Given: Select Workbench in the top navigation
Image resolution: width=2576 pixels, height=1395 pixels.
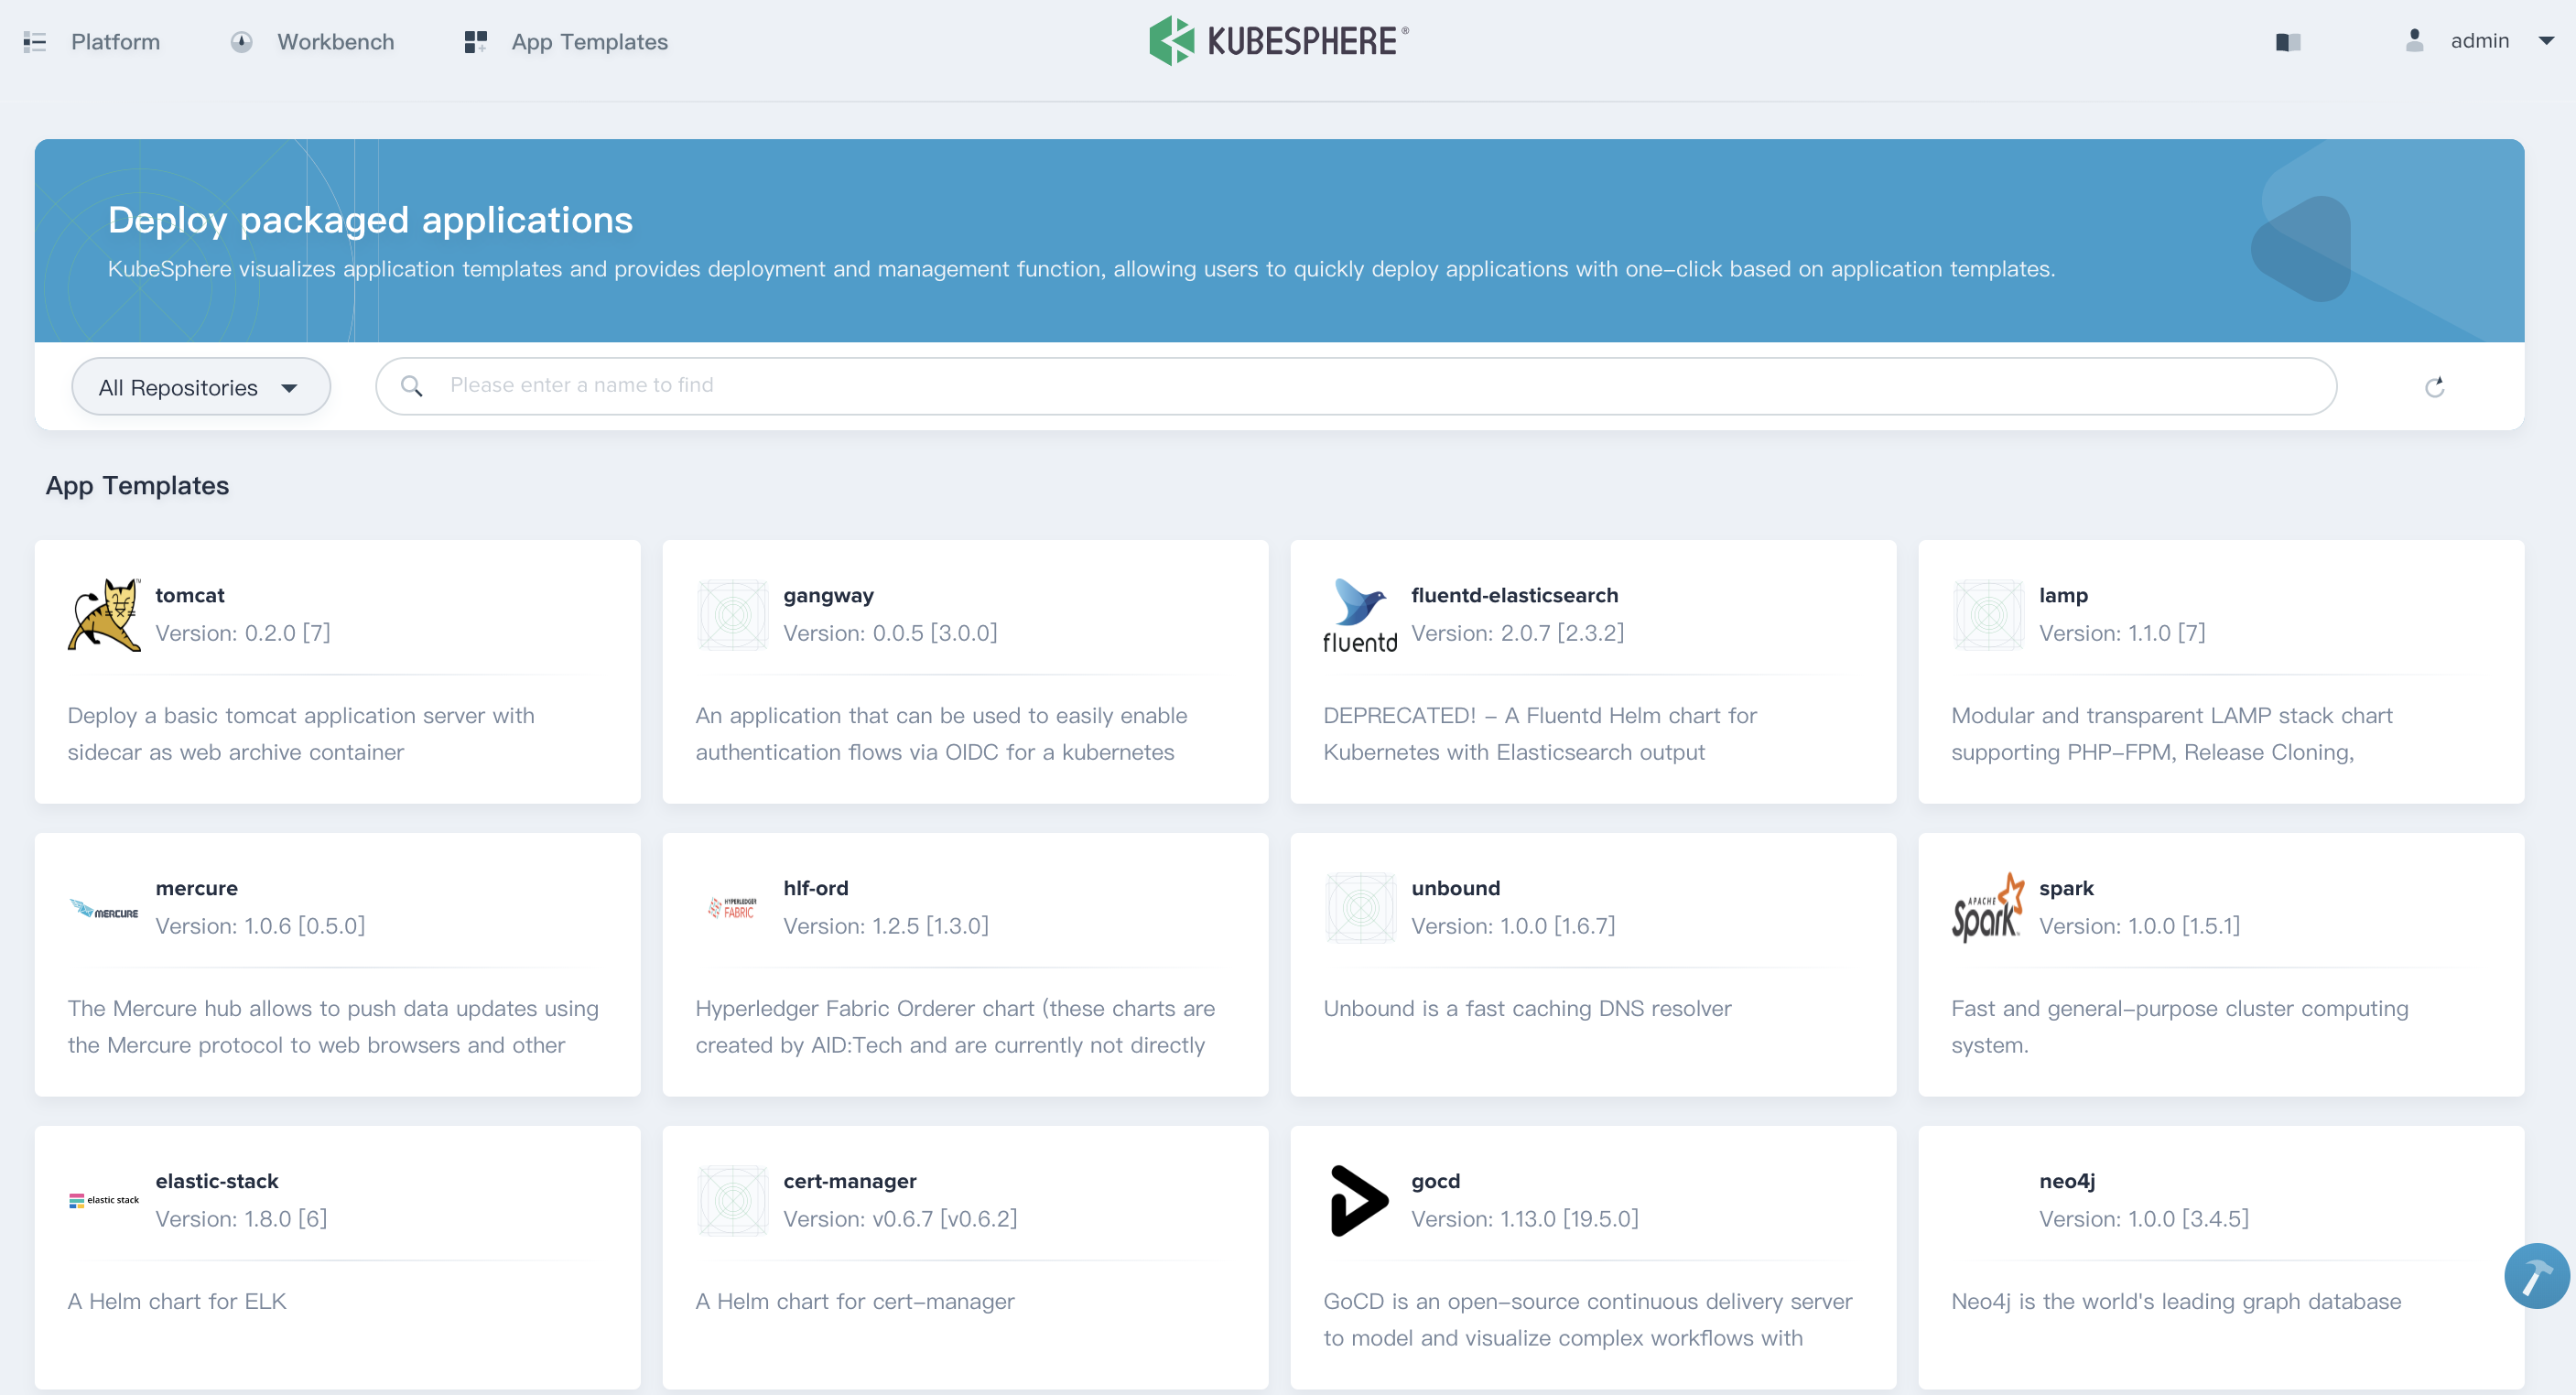Looking at the screenshot, I should (336, 42).
